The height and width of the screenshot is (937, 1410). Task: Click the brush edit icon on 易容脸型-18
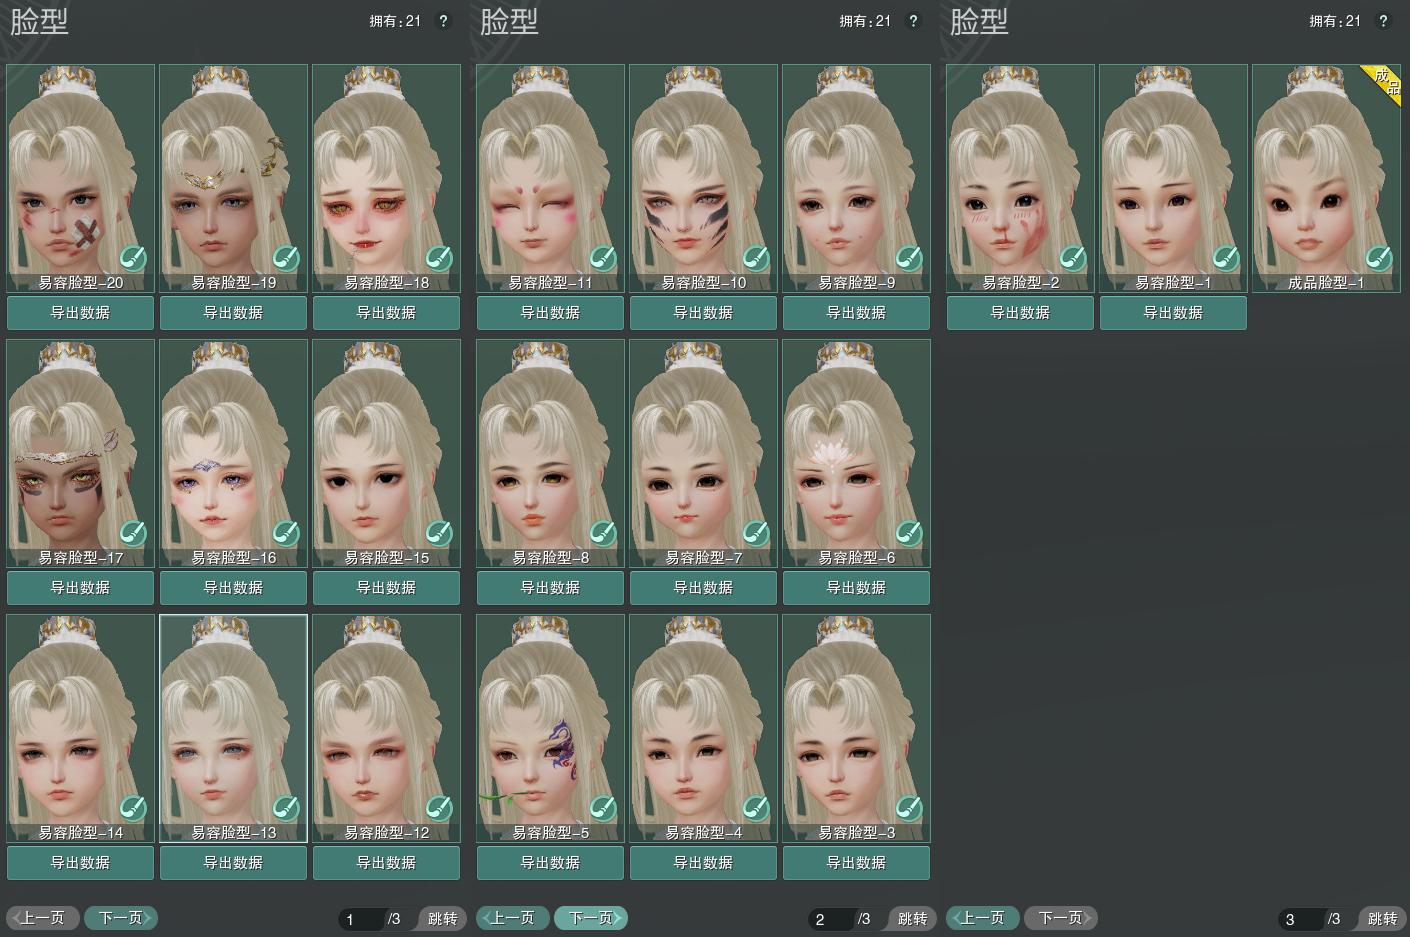(x=439, y=258)
